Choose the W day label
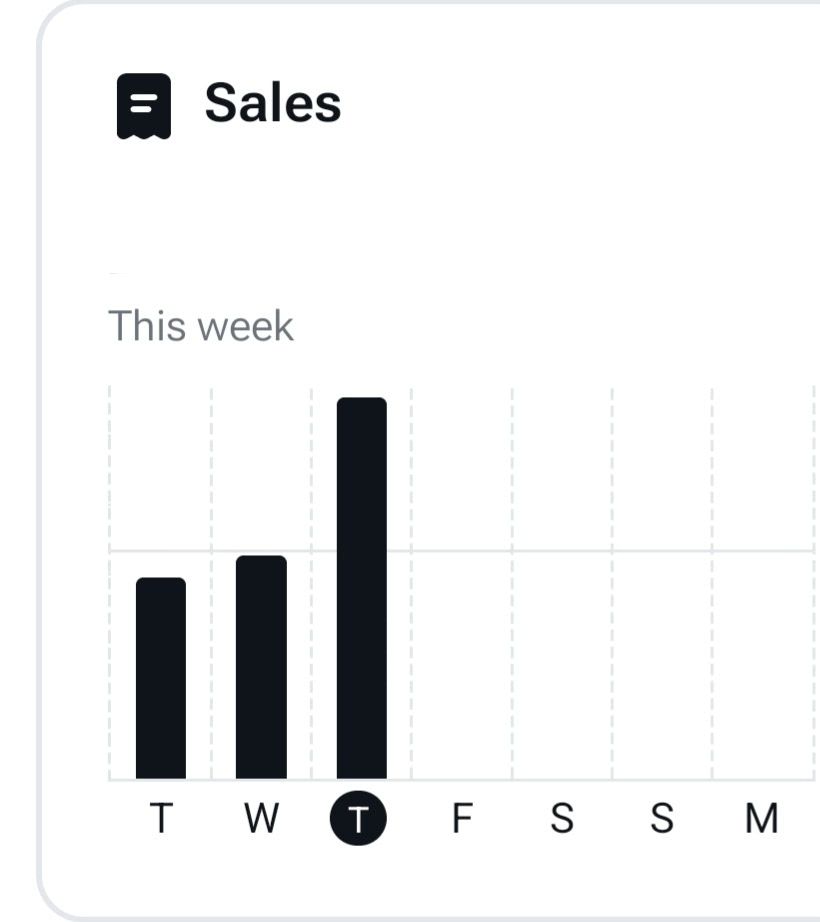The height and width of the screenshot is (922, 820). tap(262, 818)
